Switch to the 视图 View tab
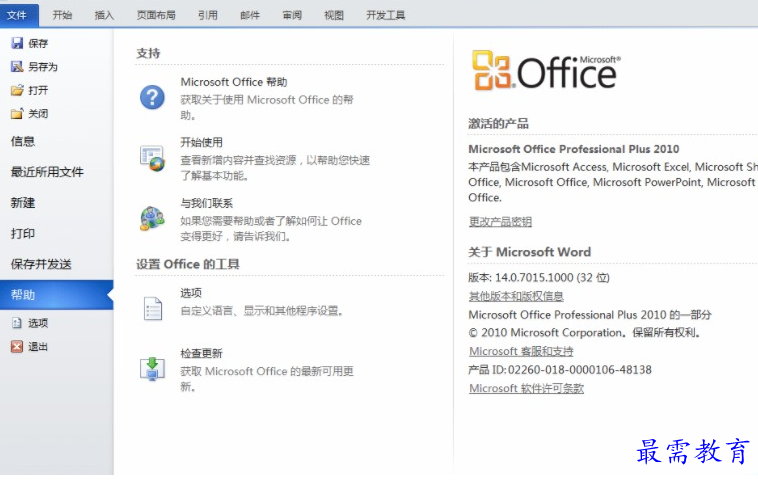Screen dimensions: 758x483 tap(334, 15)
